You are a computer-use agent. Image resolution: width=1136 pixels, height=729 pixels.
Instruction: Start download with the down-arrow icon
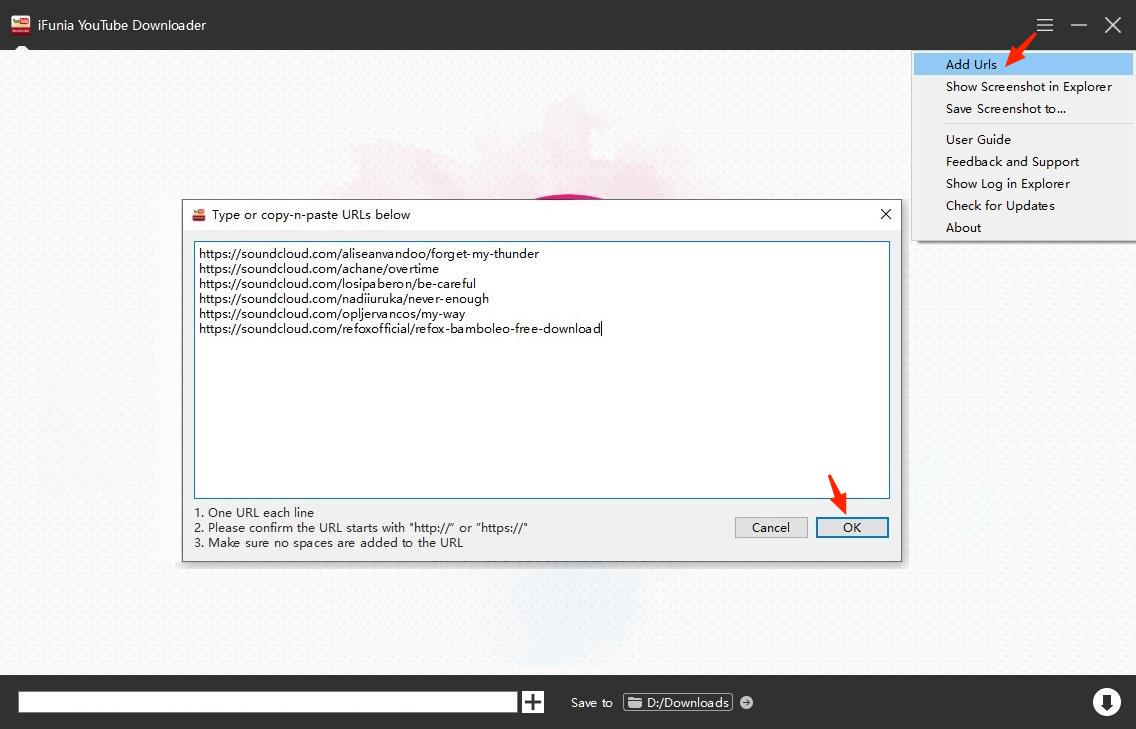(1106, 702)
